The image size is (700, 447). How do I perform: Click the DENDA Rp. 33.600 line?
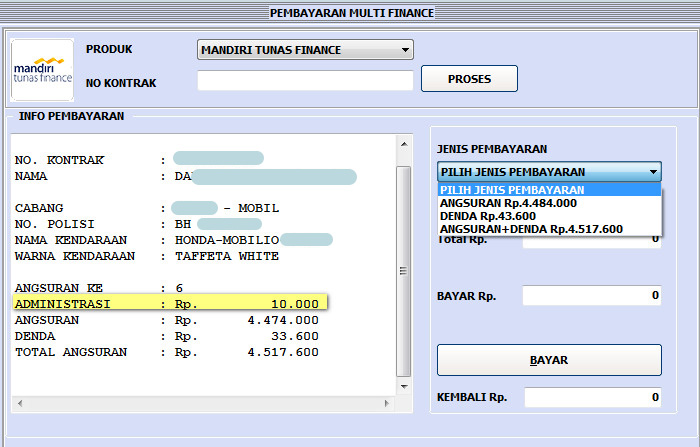coord(167,336)
